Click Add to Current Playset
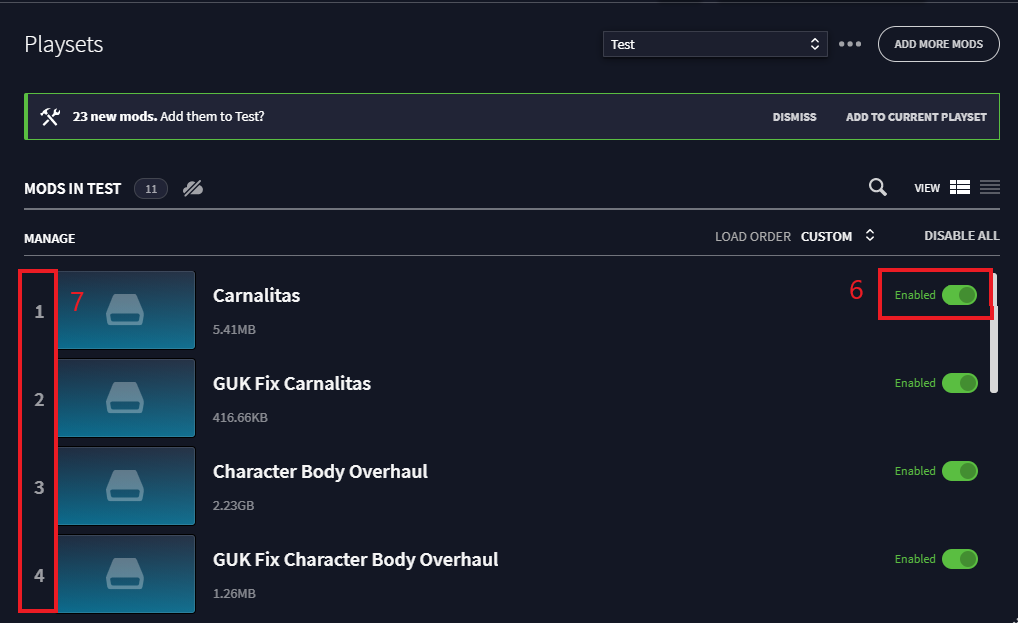This screenshot has height=623, width=1018. pos(916,117)
